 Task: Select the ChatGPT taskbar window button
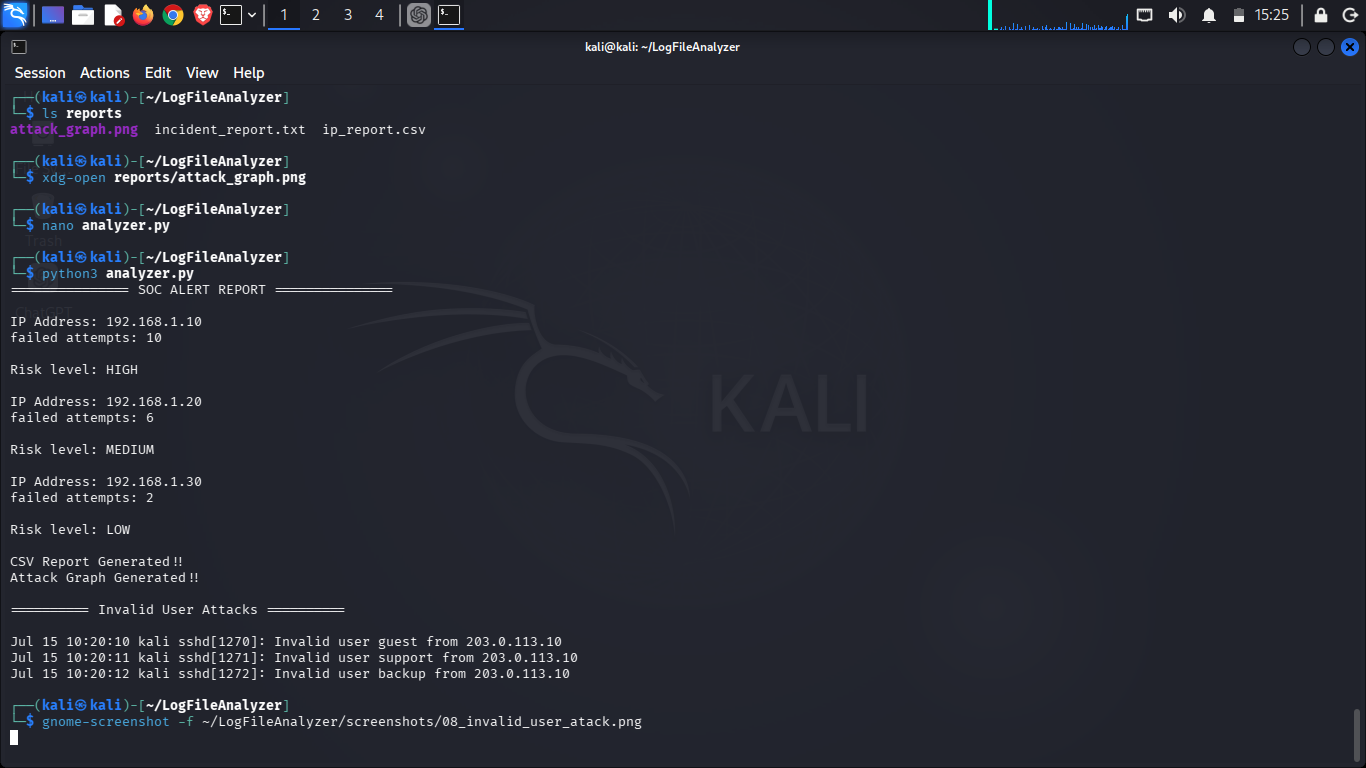(419, 15)
